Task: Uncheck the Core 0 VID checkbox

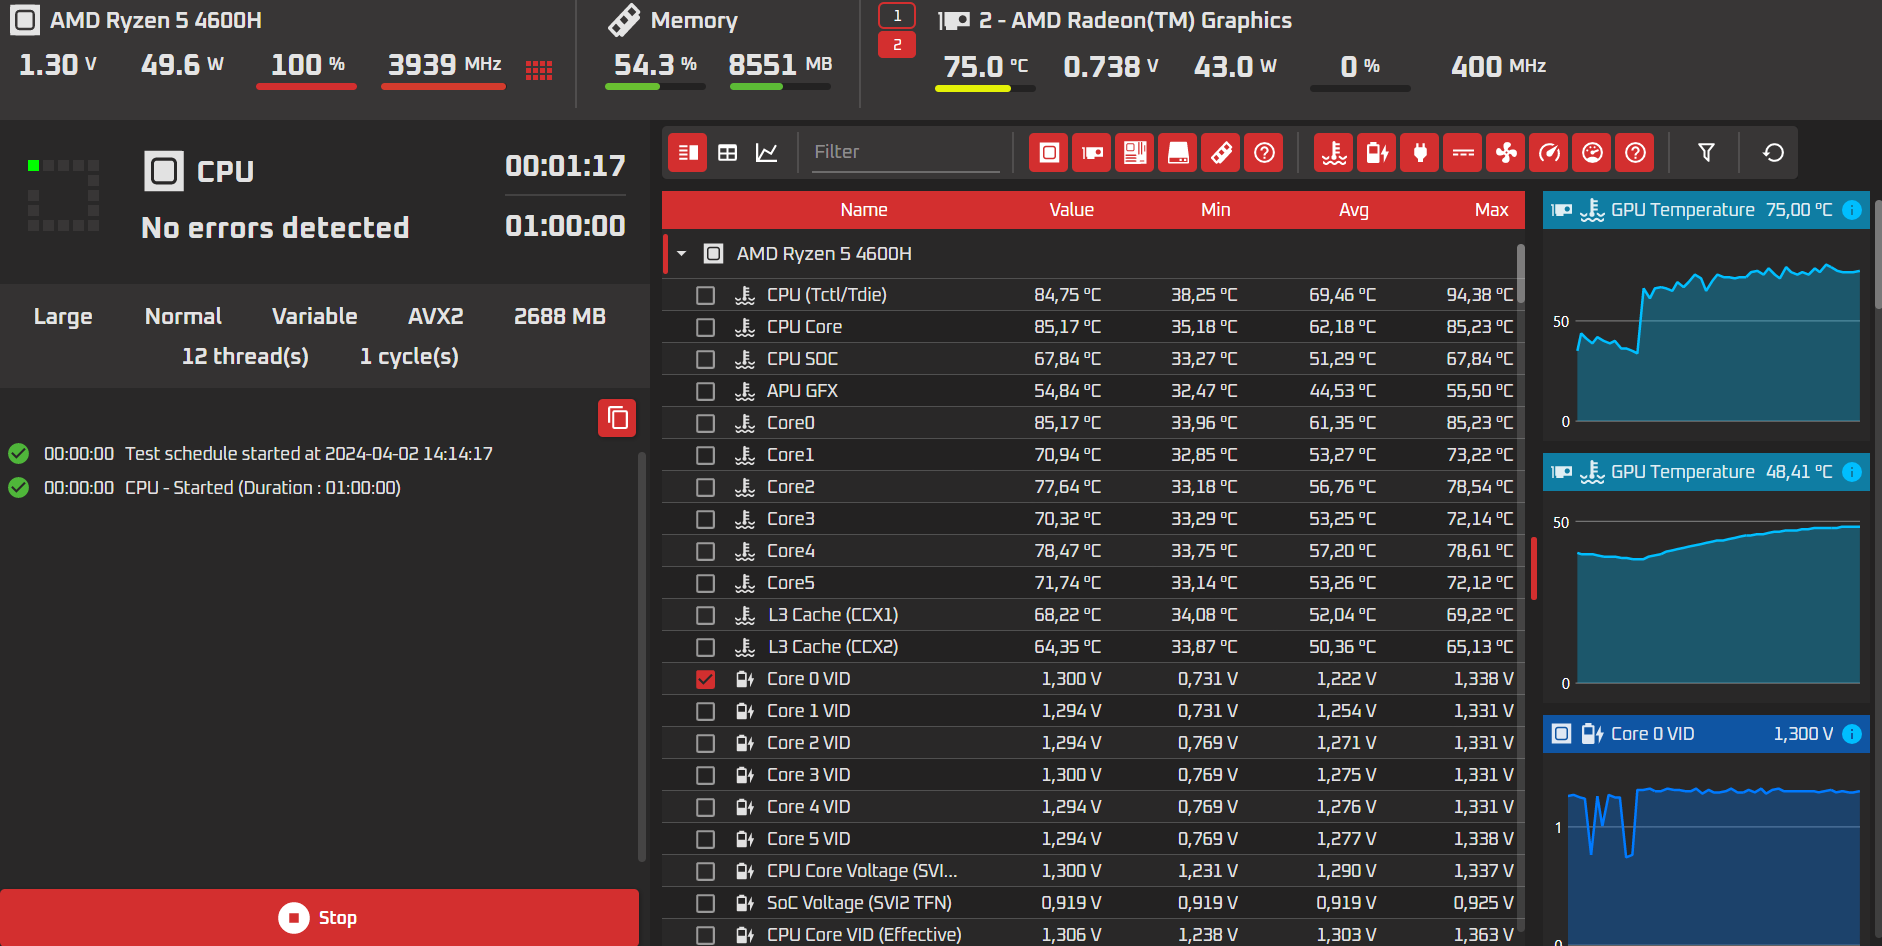Action: [705, 679]
